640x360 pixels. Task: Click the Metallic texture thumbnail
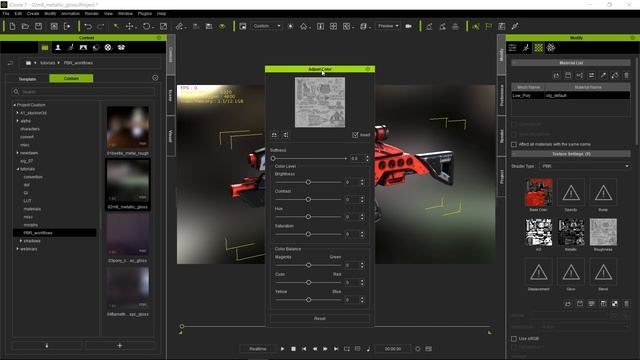[571, 232]
